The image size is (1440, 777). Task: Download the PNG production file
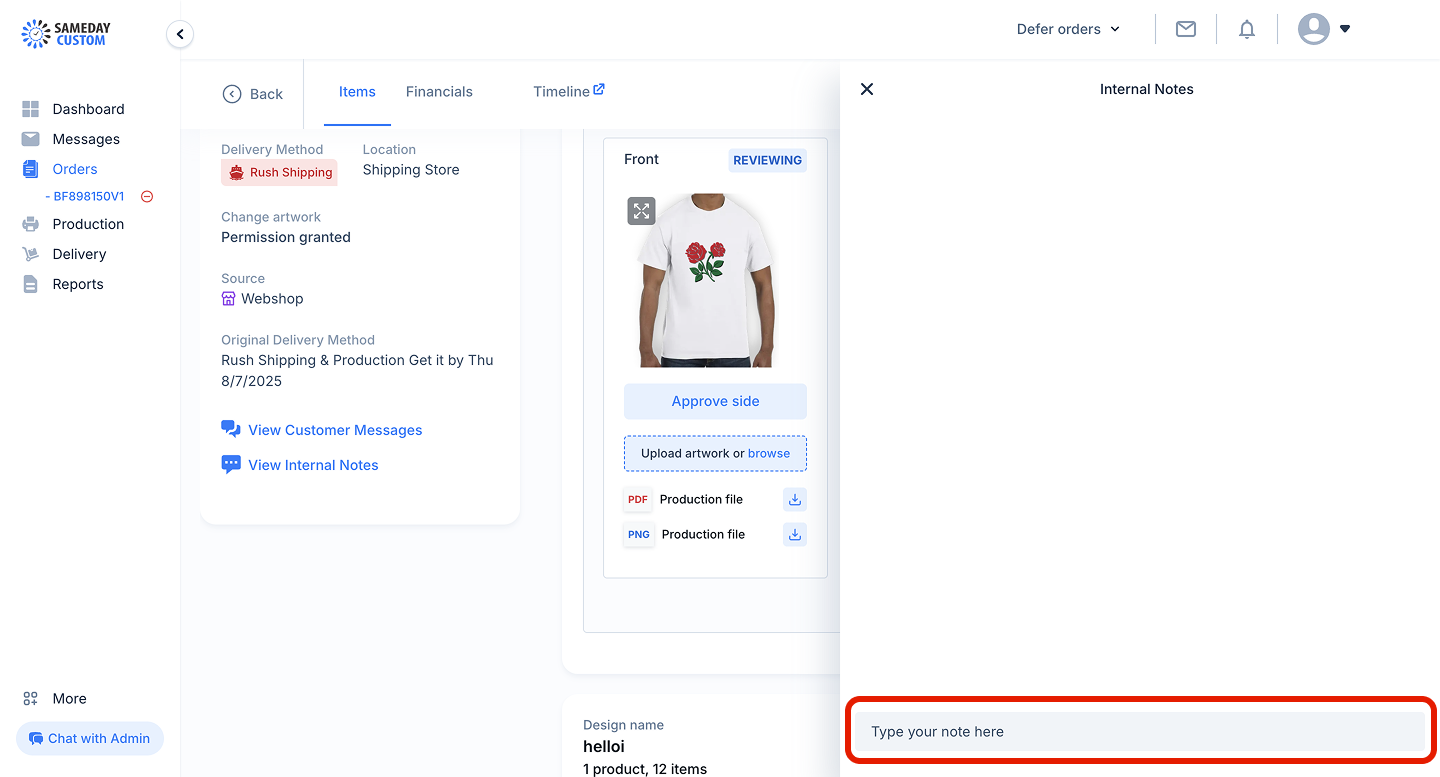coord(795,534)
